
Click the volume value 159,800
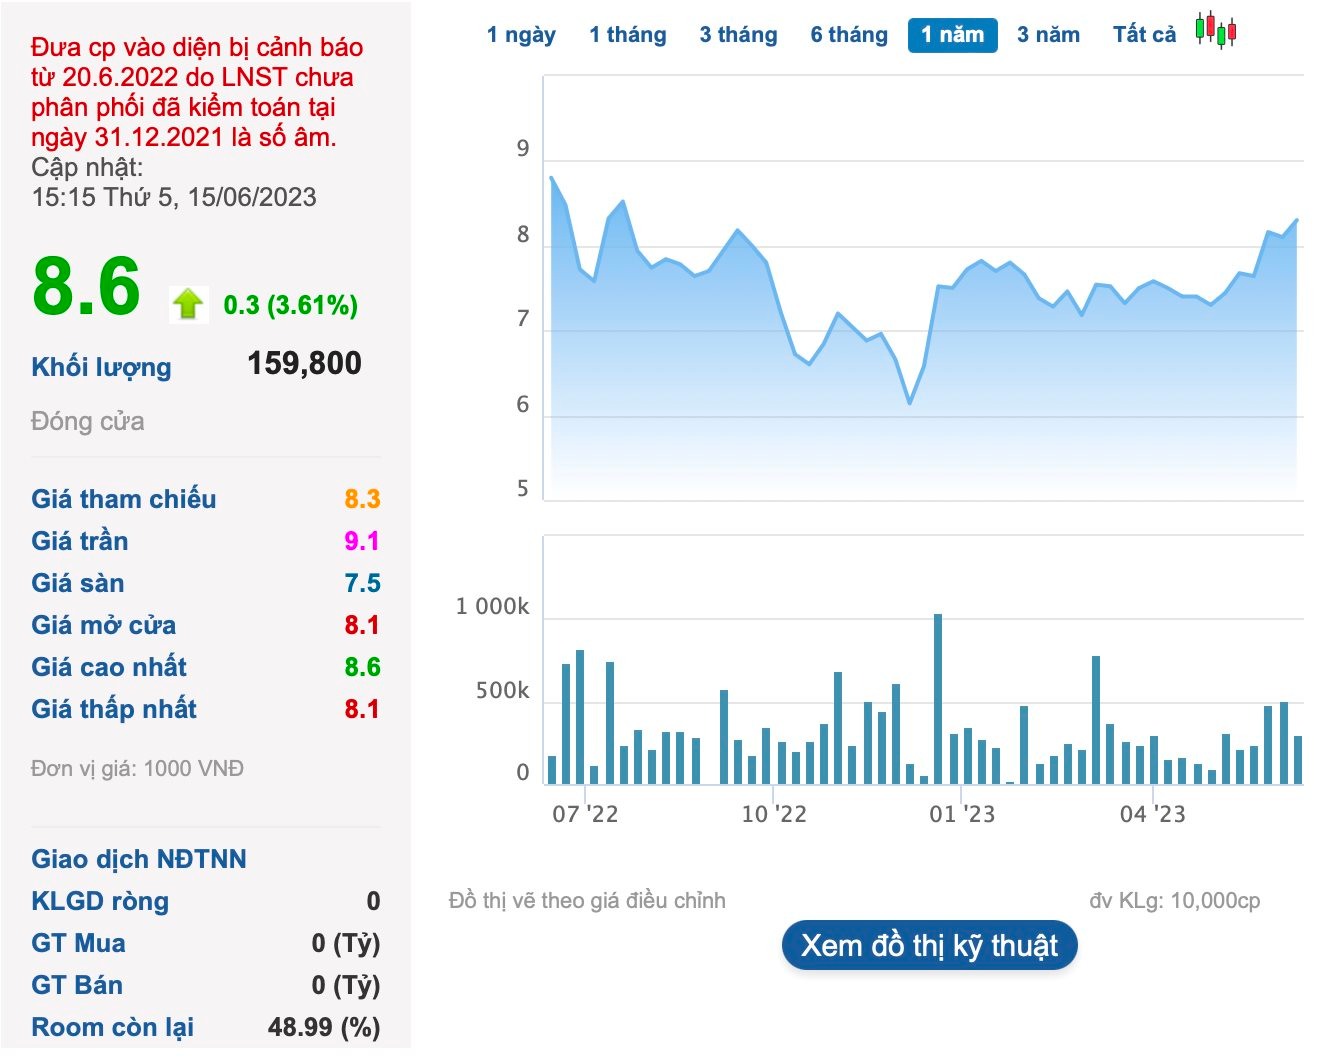[304, 363]
